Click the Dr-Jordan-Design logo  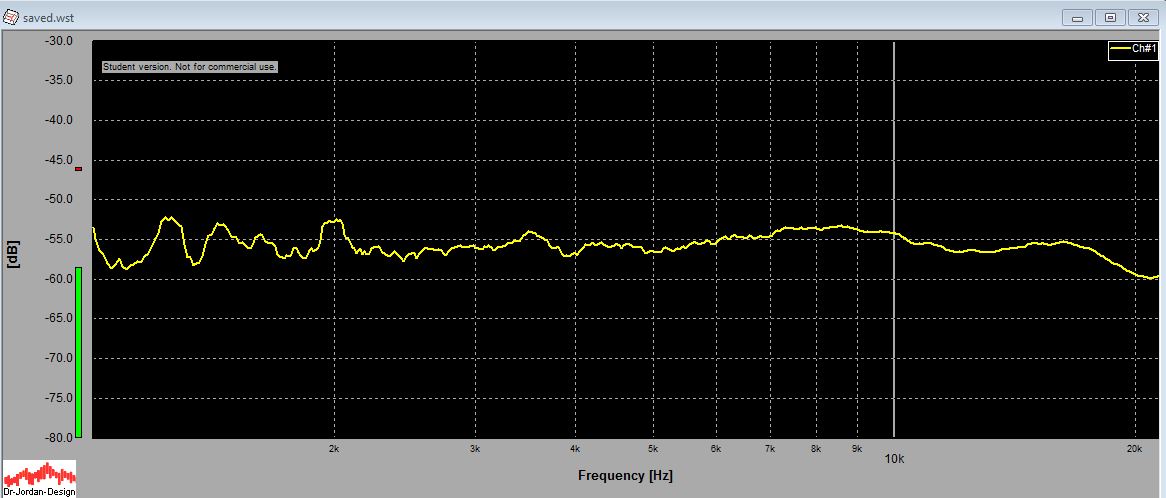click(x=39, y=479)
